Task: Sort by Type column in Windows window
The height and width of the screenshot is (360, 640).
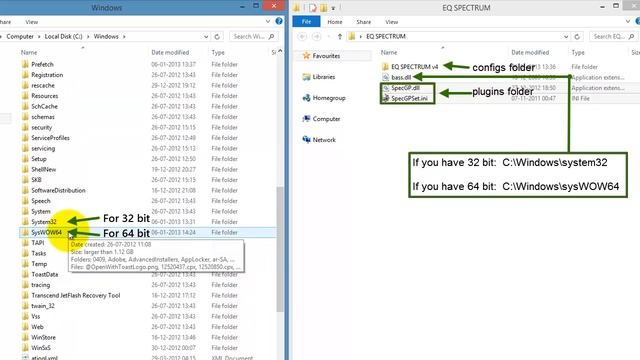Action: coord(218,52)
